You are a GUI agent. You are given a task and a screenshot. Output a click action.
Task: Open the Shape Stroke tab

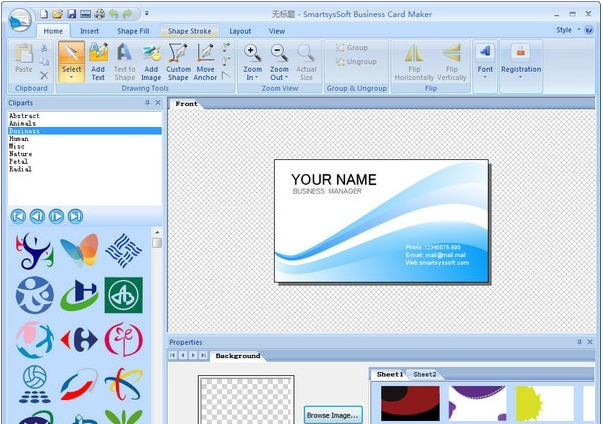pyautogui.click(x=190, y=31)
